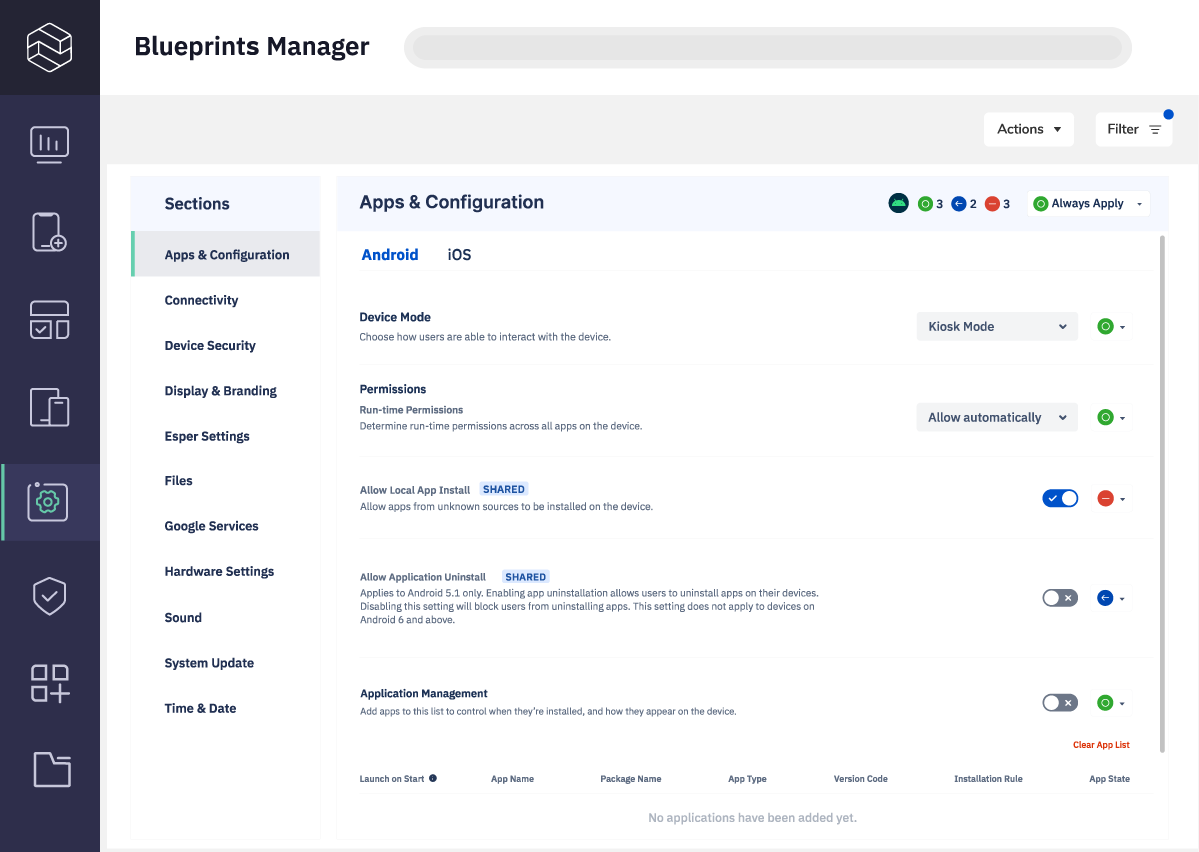
Task: Open the Dashboard via the chart sidebar icon
Action: coord(50,144)
